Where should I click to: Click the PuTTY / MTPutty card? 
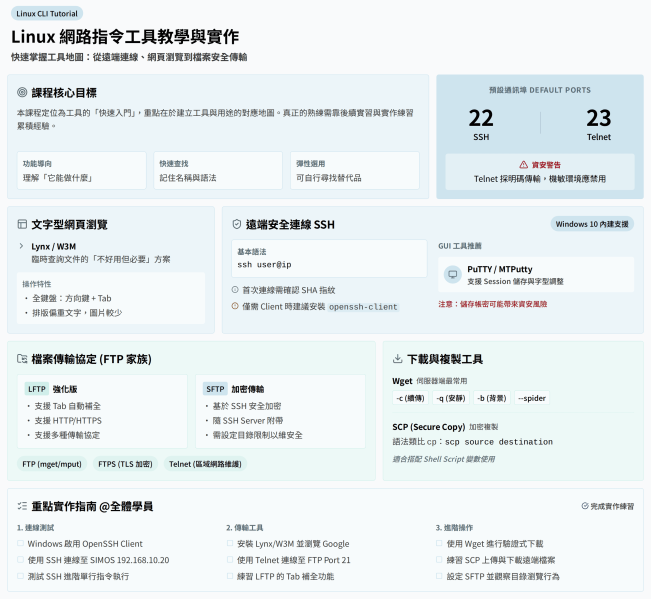coord(536,275)
